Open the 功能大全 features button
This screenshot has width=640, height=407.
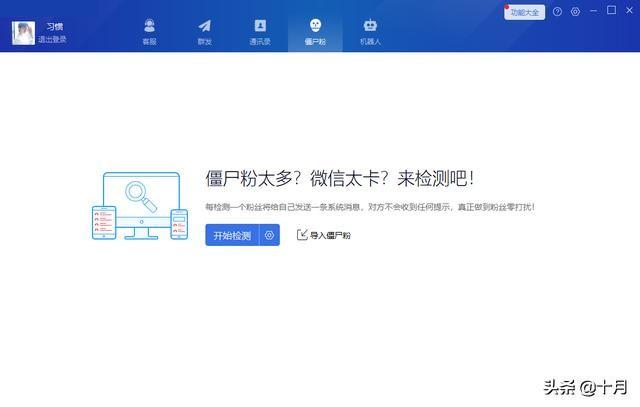[524, 12]
